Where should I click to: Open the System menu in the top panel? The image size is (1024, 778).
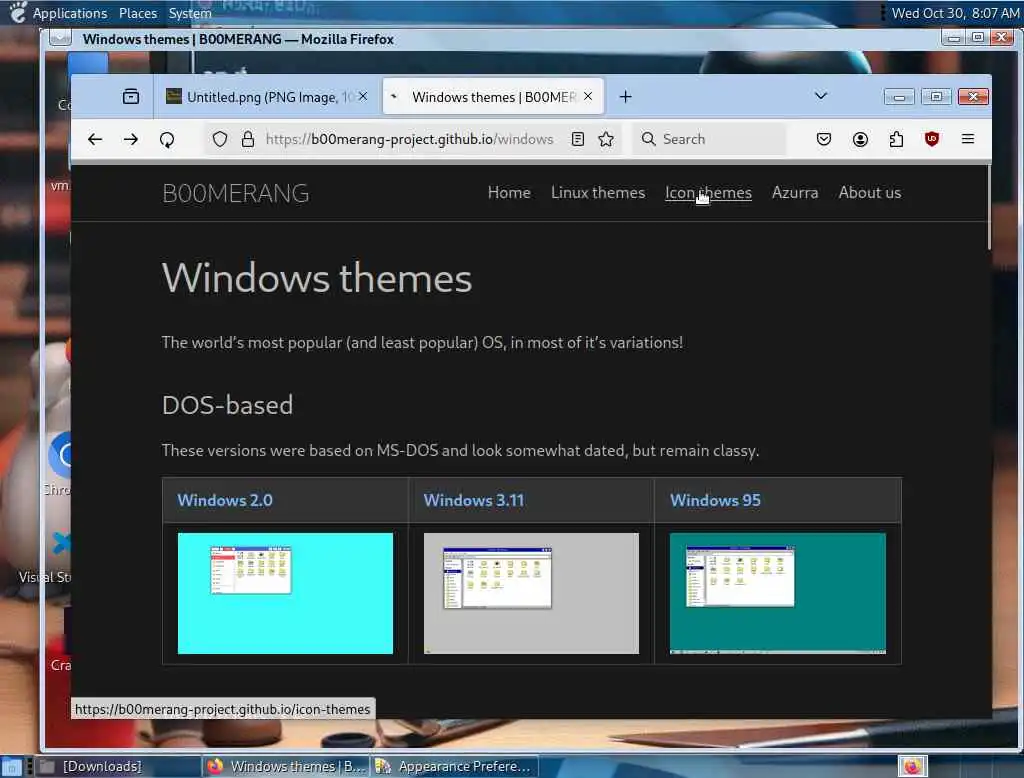coord(190,13)
